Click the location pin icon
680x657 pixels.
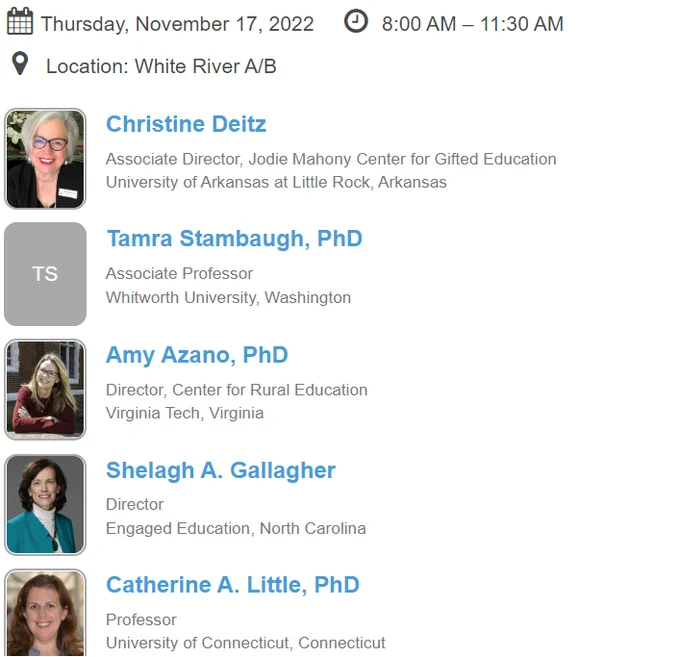pyautogui.click(x=20, y=64)
